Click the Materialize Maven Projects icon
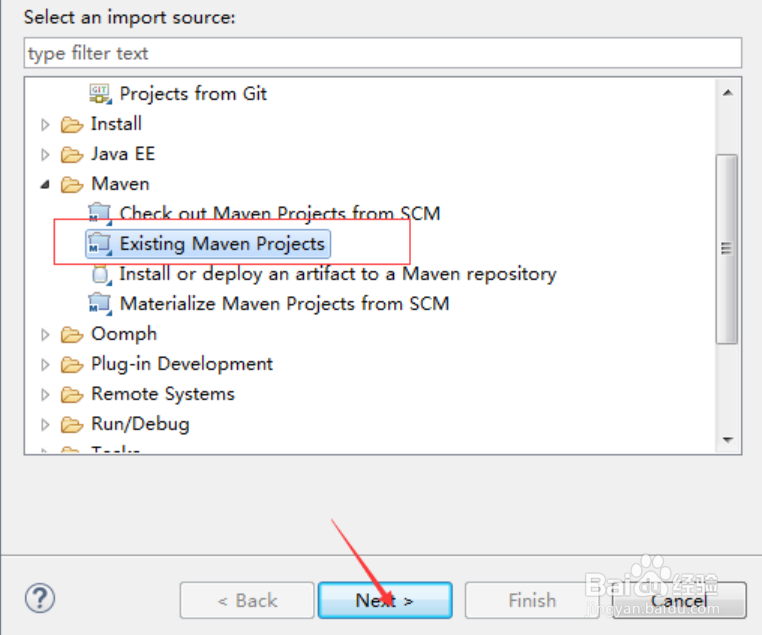The width and height of the screenshot is (762, 635). (x=100, y=303)
